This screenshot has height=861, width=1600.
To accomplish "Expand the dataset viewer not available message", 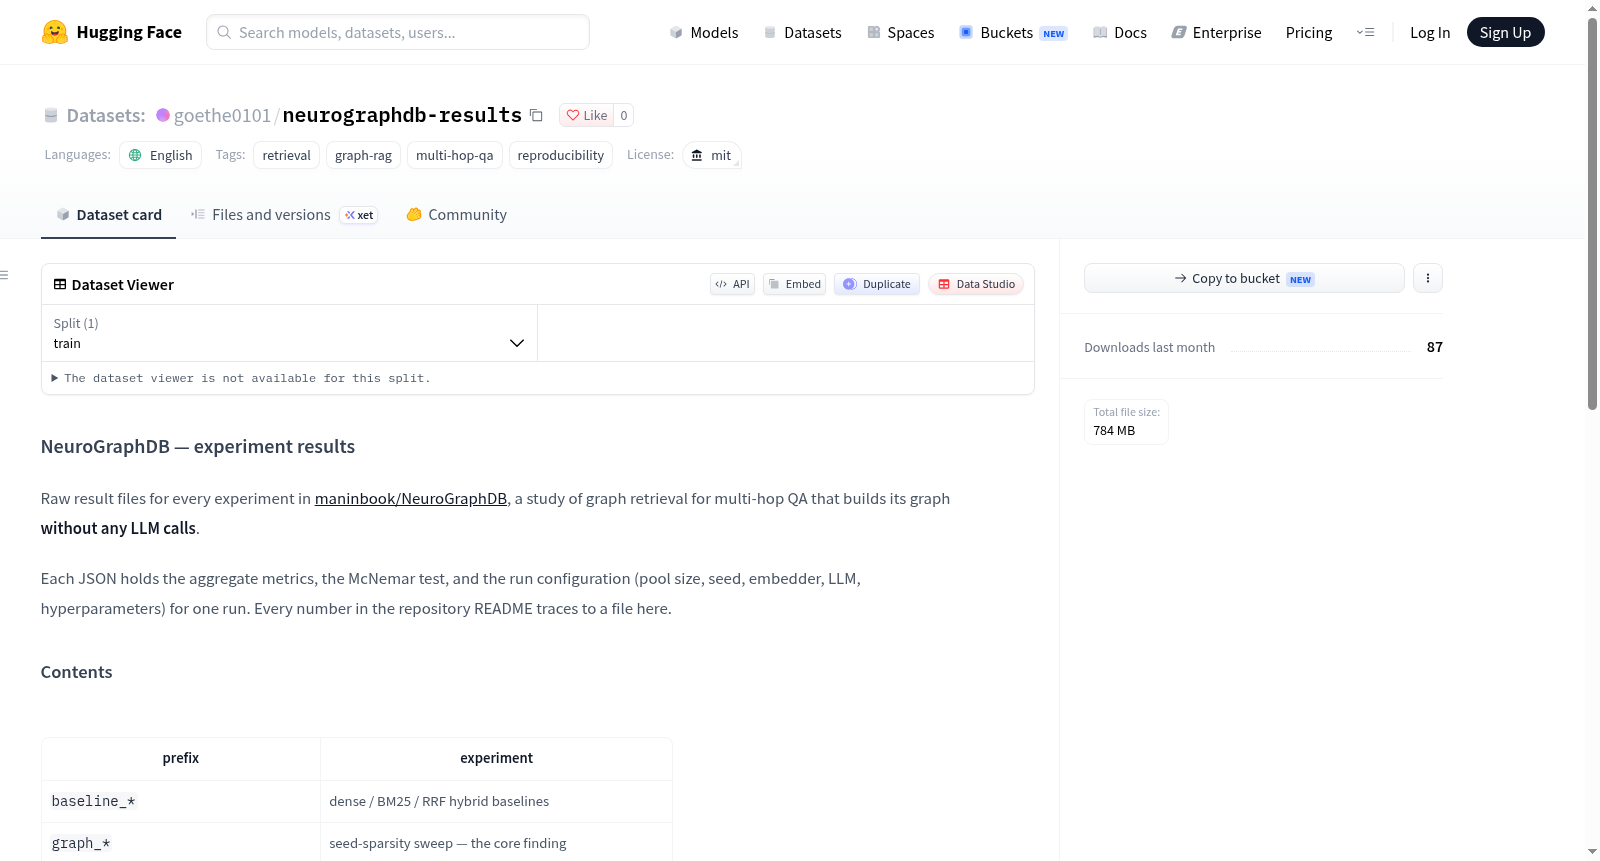I will pyautogui.click(x=241, y=378).
